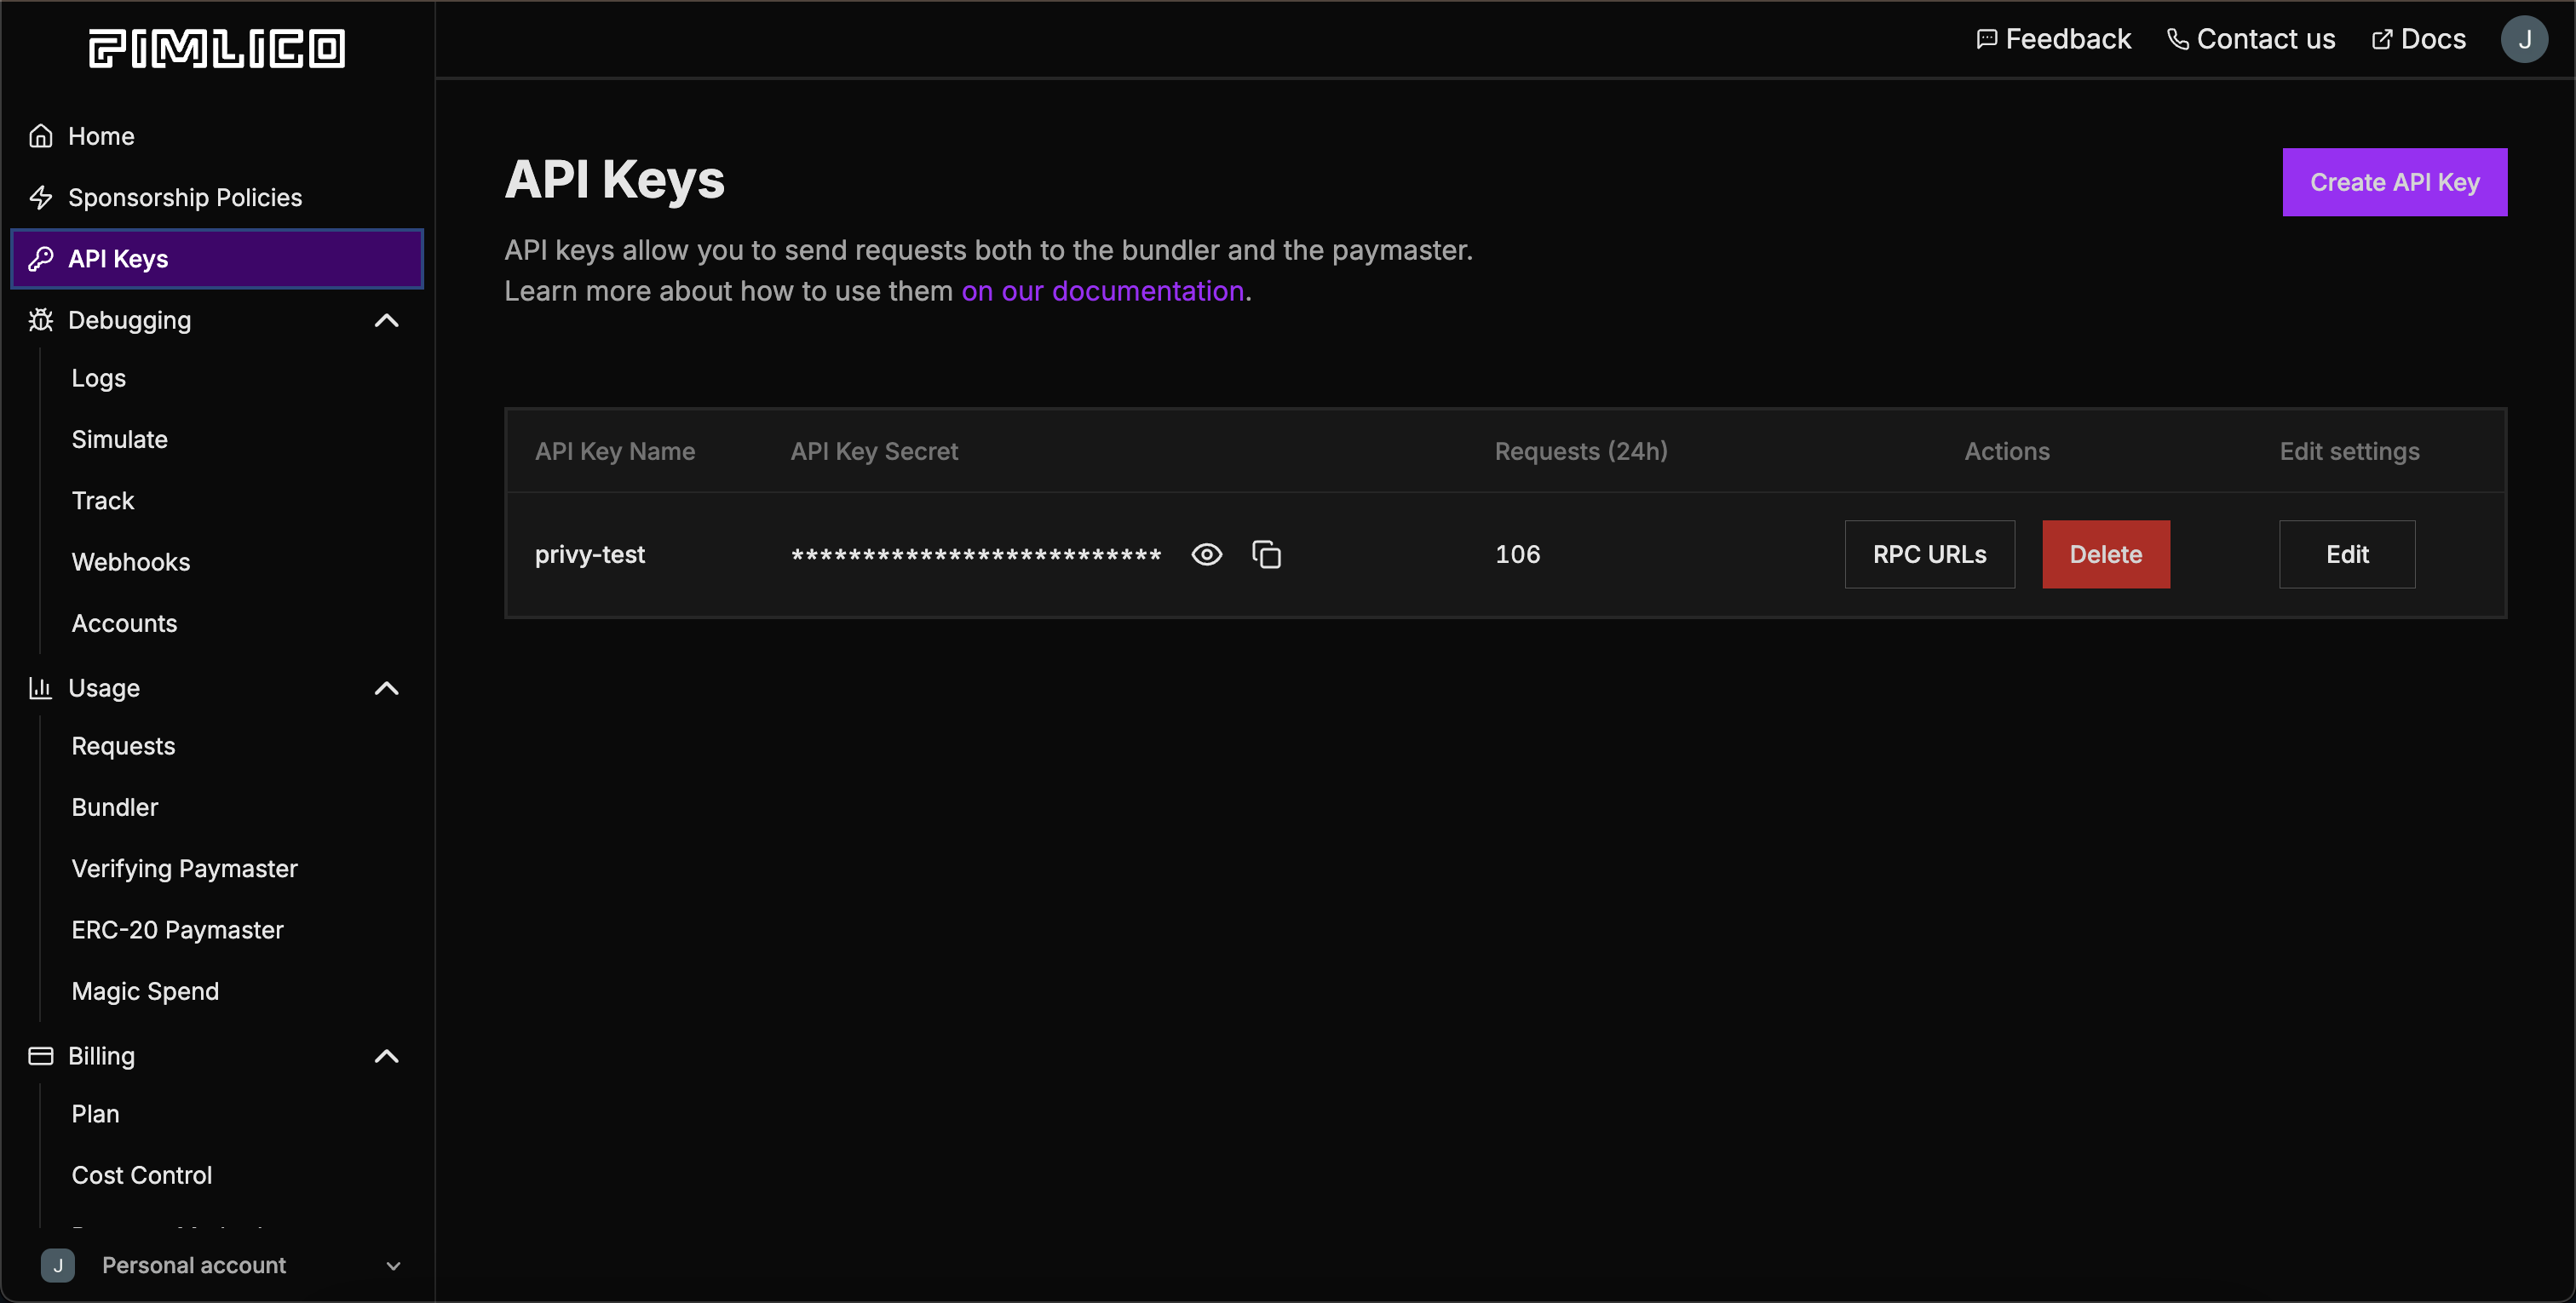
Task: Collapse the Usage section
Action: [x=386, y=688]
